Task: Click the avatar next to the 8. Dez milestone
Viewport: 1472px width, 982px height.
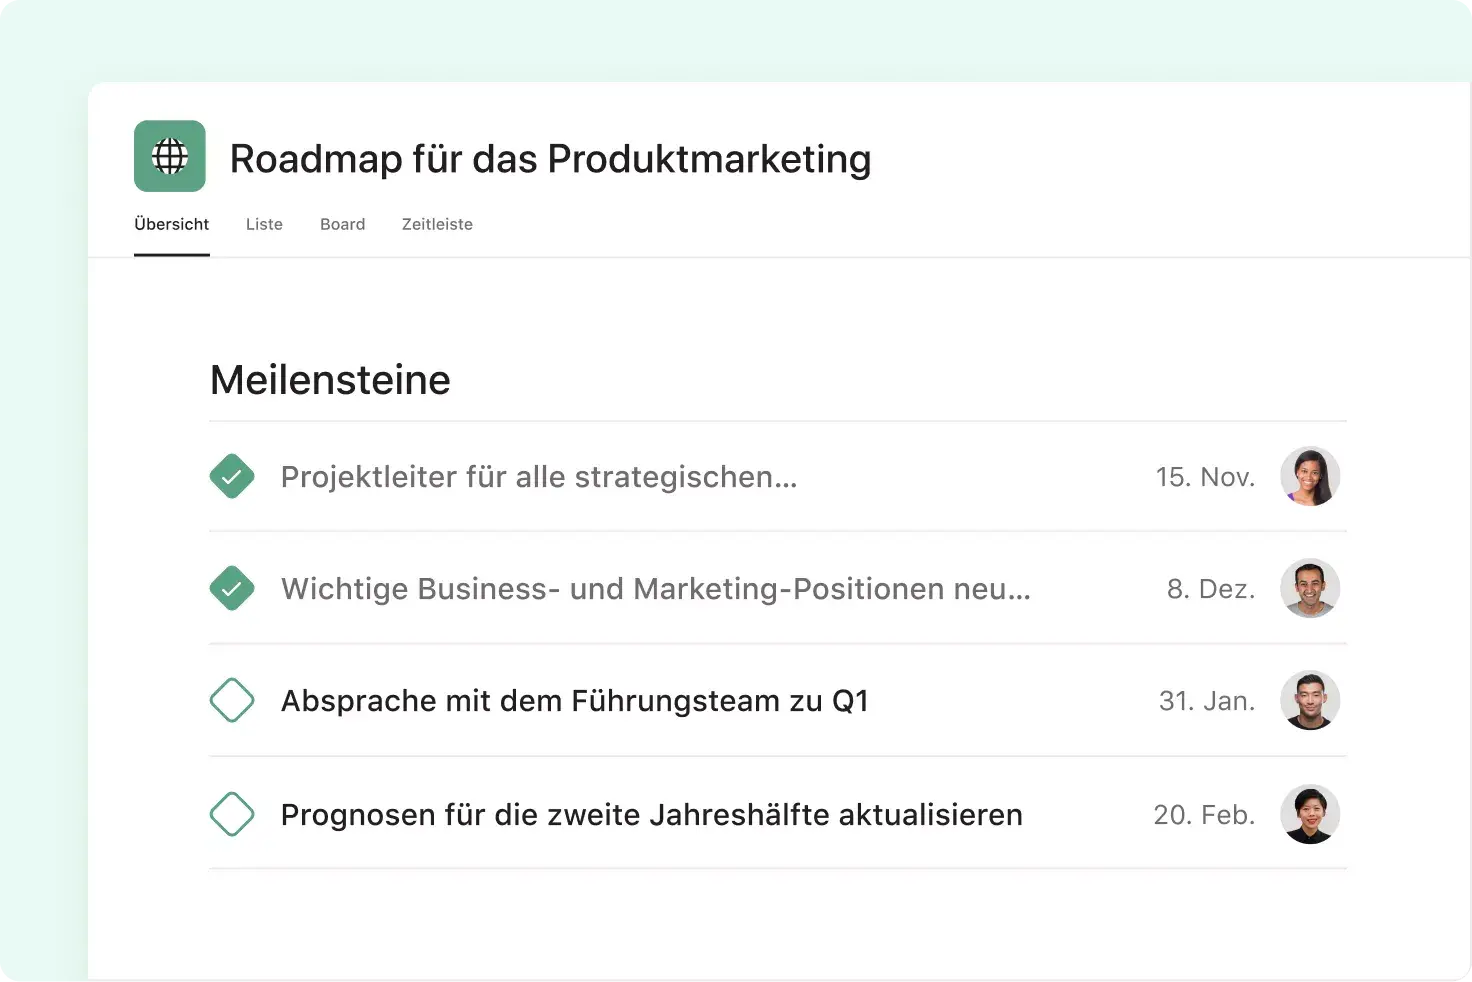Action: (1310, 589)
